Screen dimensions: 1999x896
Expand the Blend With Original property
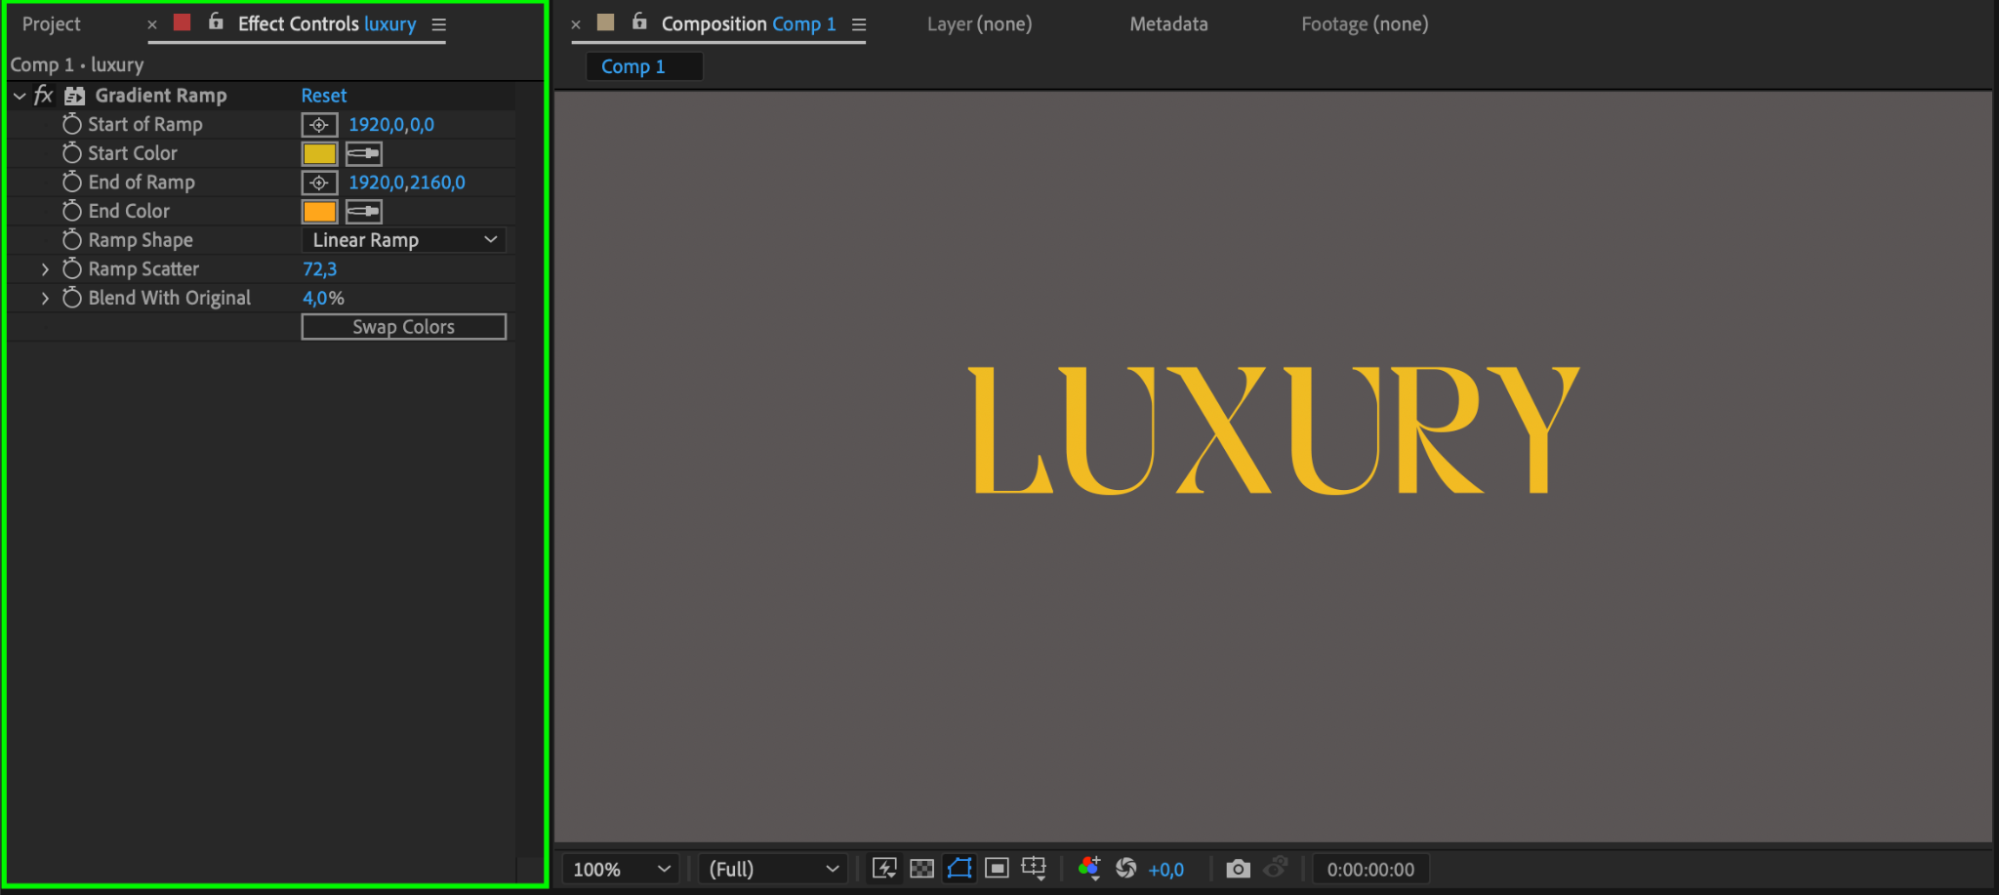[x=45, y=298]
